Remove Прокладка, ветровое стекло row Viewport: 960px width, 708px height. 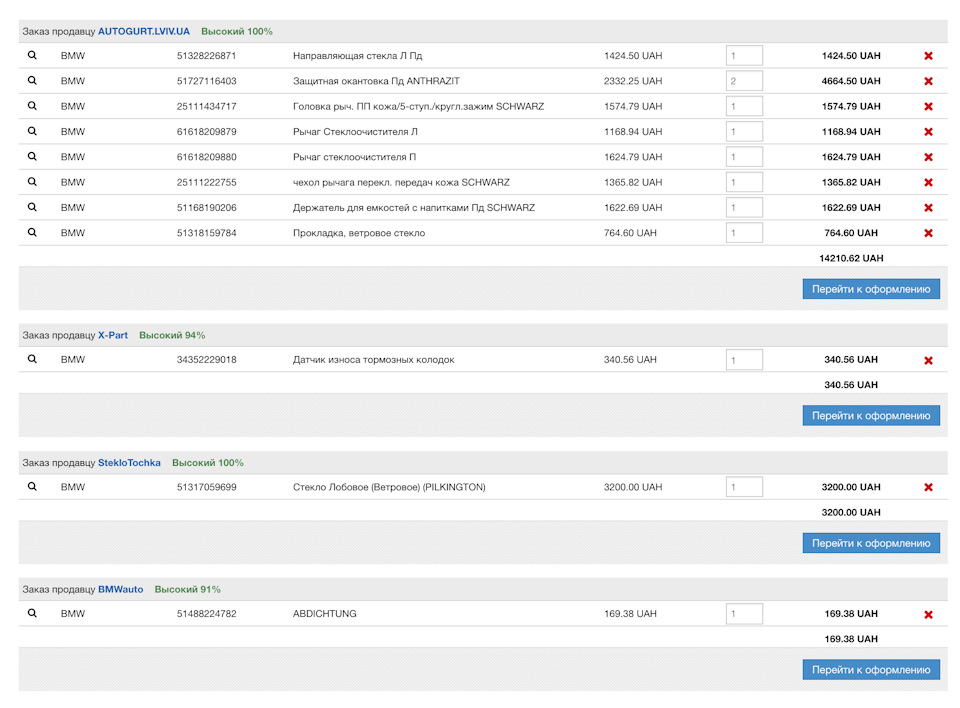tap(928, 233)
